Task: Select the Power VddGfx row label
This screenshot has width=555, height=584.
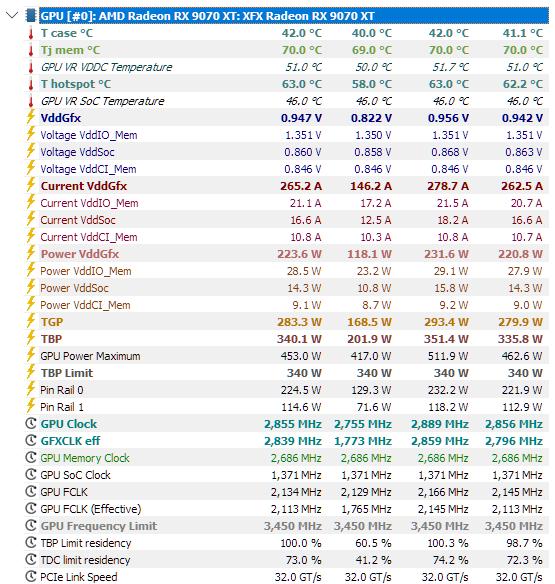Action: point(80,254)
